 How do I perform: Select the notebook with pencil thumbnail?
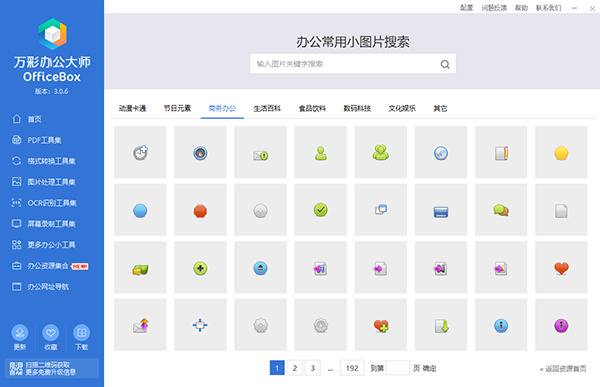501,152
